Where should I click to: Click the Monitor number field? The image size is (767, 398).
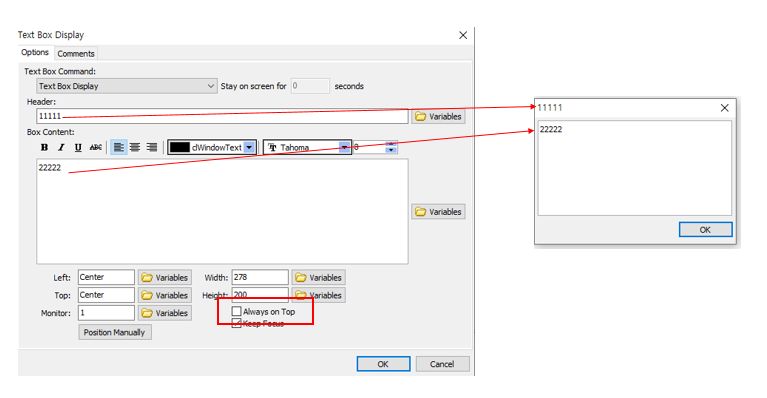tap(106, 312)
